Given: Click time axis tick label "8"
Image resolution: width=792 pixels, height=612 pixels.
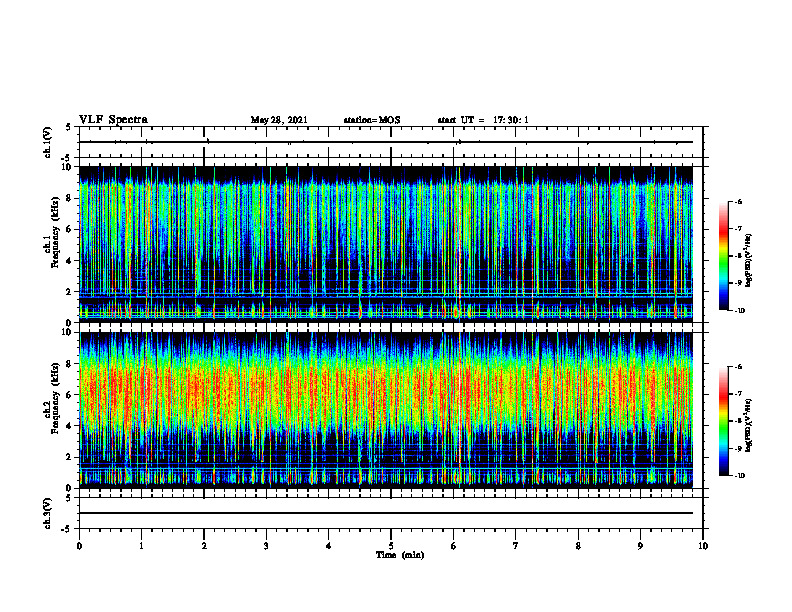Looking at the screenshot, I should pyautogui.click(x=578, y=546).
